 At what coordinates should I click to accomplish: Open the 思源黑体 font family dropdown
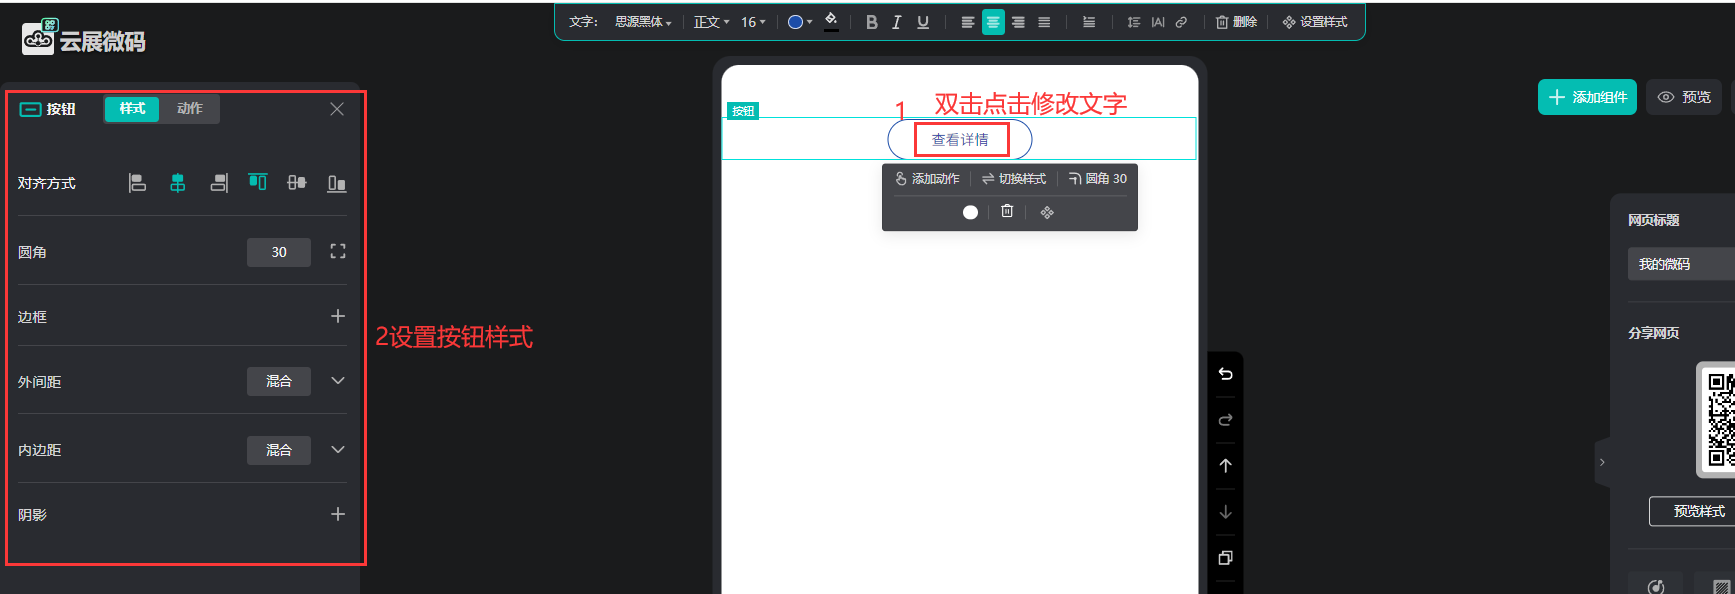(x=643, y=22)
